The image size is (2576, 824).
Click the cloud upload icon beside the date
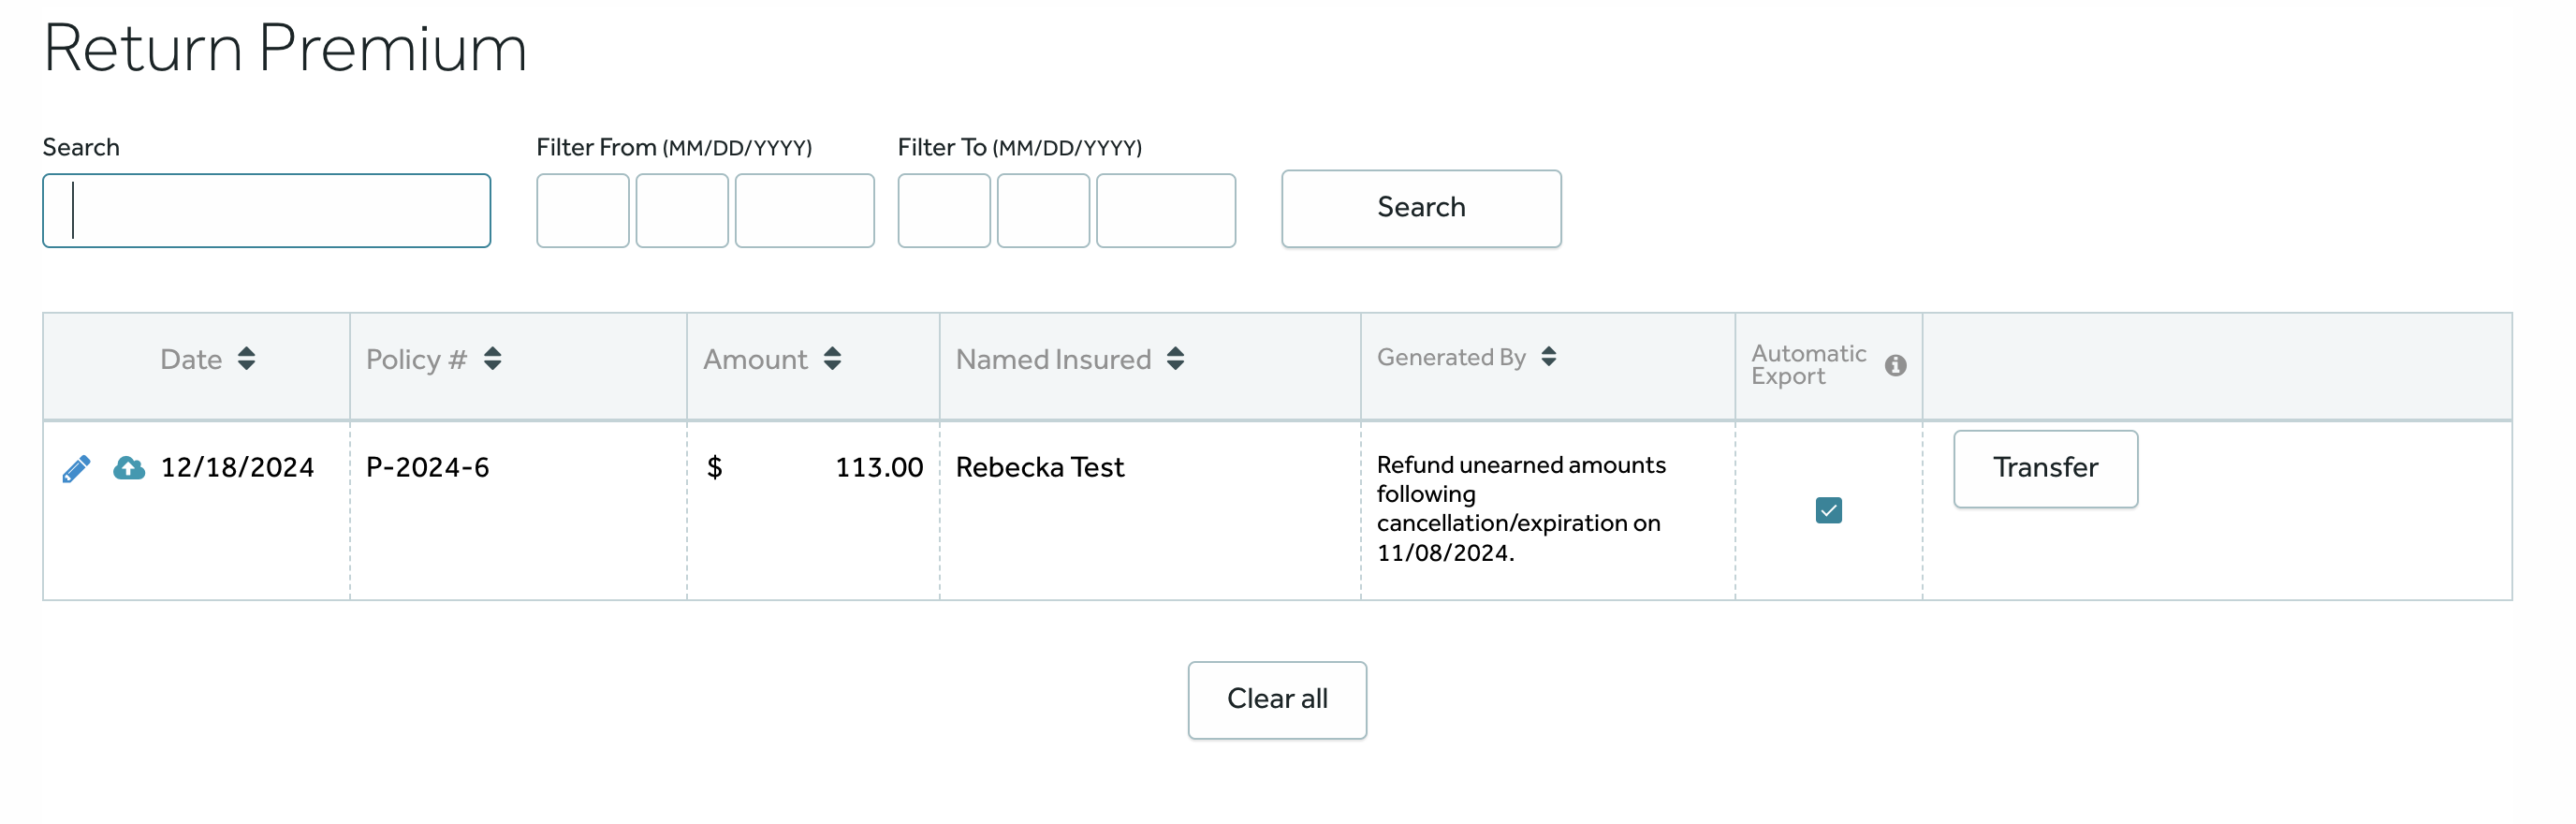coord(129,467)
